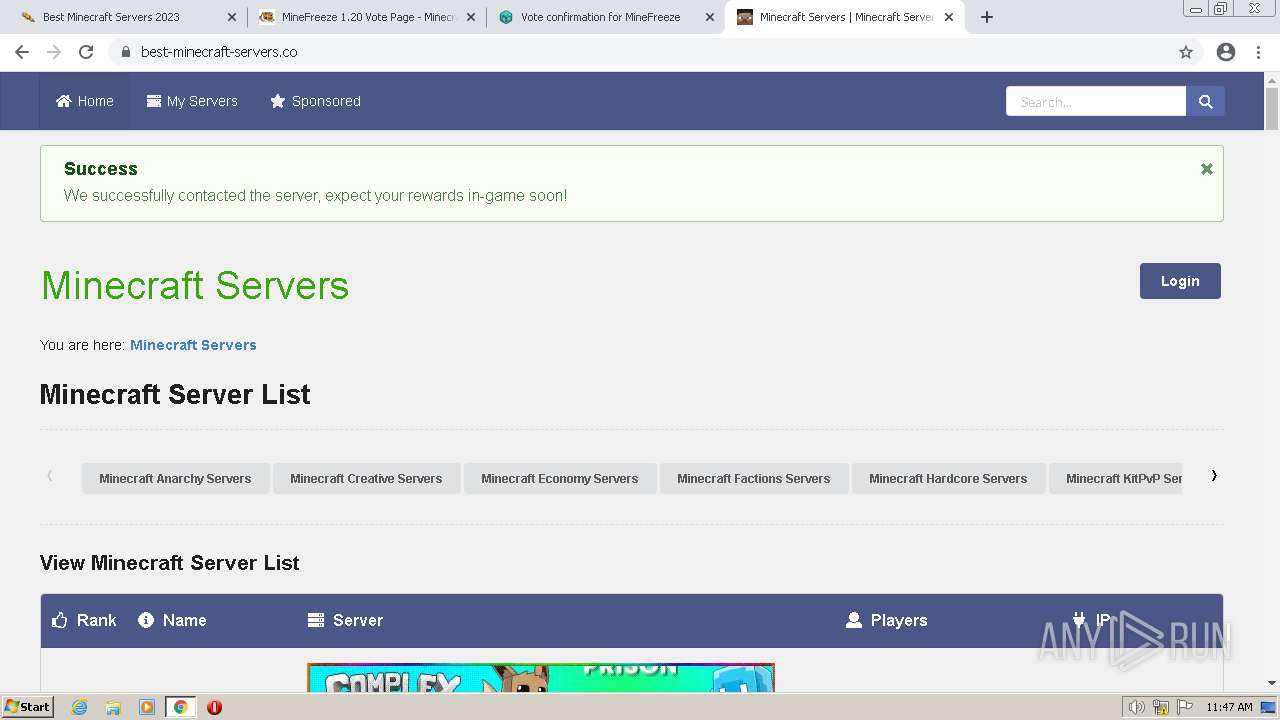Image resolution: width=1280 pixels, height=720 pixels.
Task: Click the Login button
Action: [x=1180, y=281]
